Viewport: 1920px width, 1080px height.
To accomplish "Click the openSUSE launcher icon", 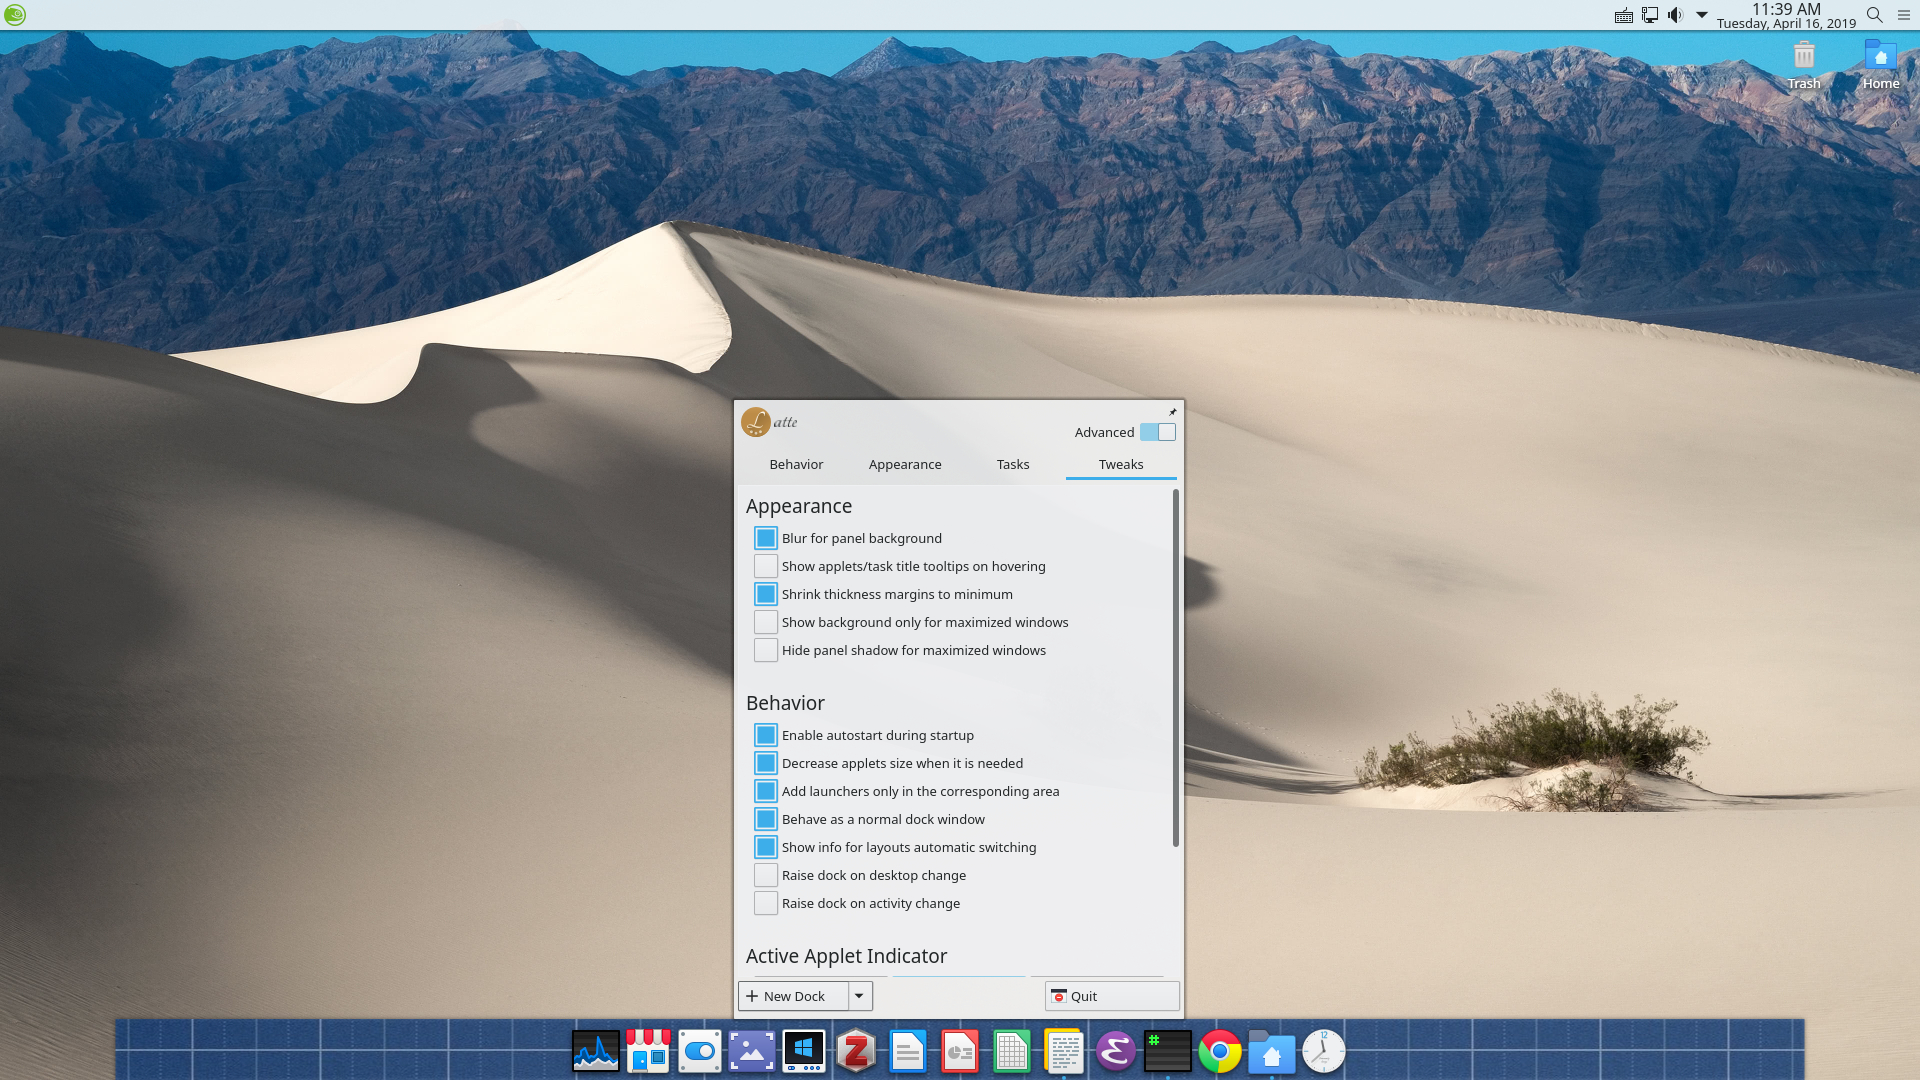I will (15, 15).
